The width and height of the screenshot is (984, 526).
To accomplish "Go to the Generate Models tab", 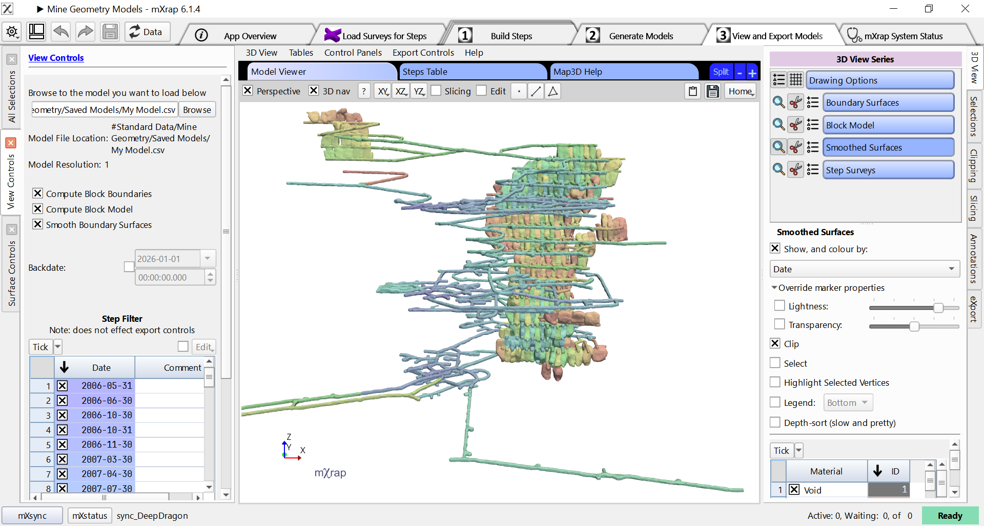I will [x=640, y=35].
